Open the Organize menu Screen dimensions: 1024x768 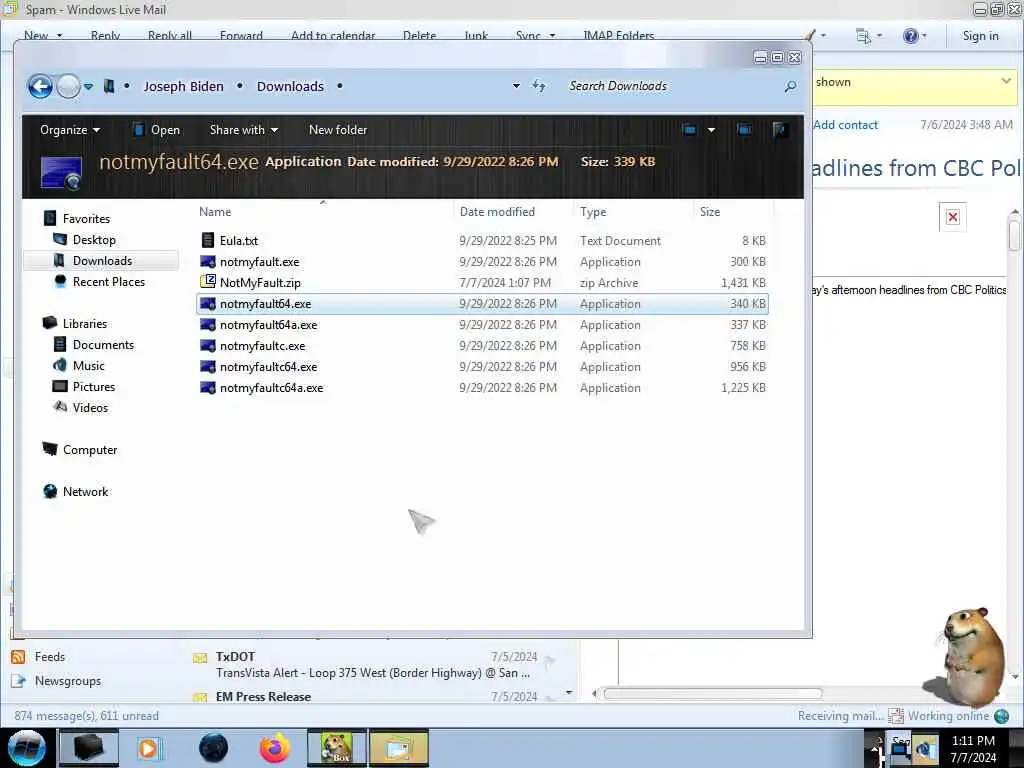tap(70, 130)
